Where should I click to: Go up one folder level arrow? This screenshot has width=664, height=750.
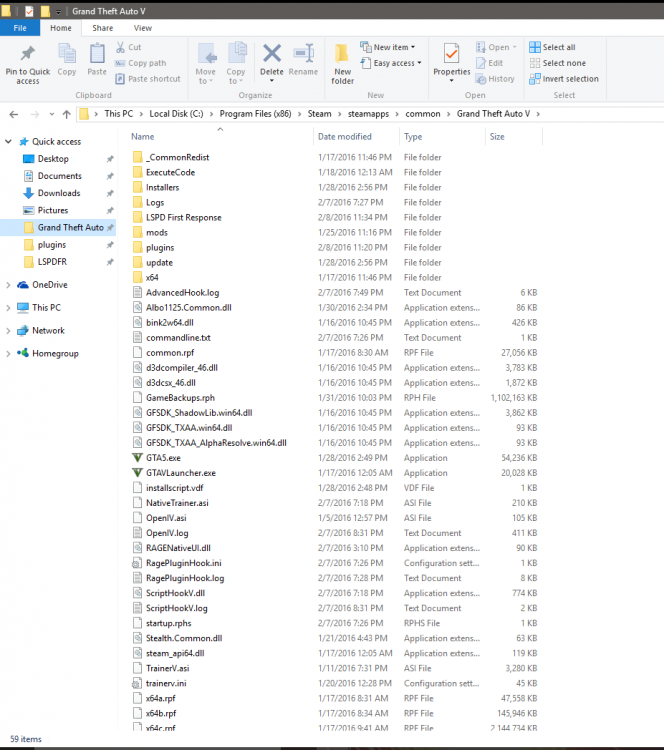pyautogui.click(x=66, y=114)
